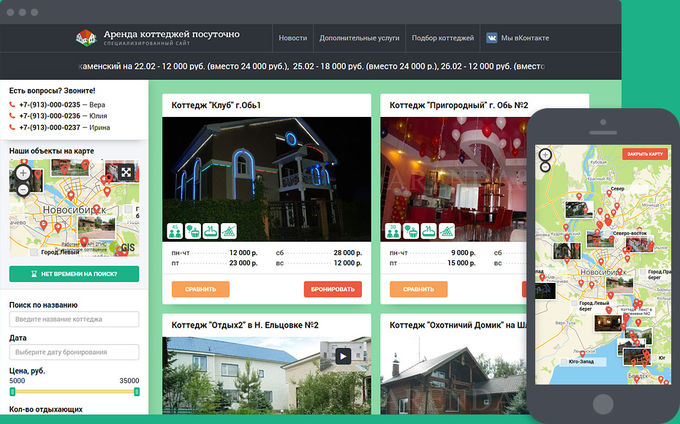680x424 pixels.
Task: Open the Новости menu item
Action: click(x=293, y=37)
